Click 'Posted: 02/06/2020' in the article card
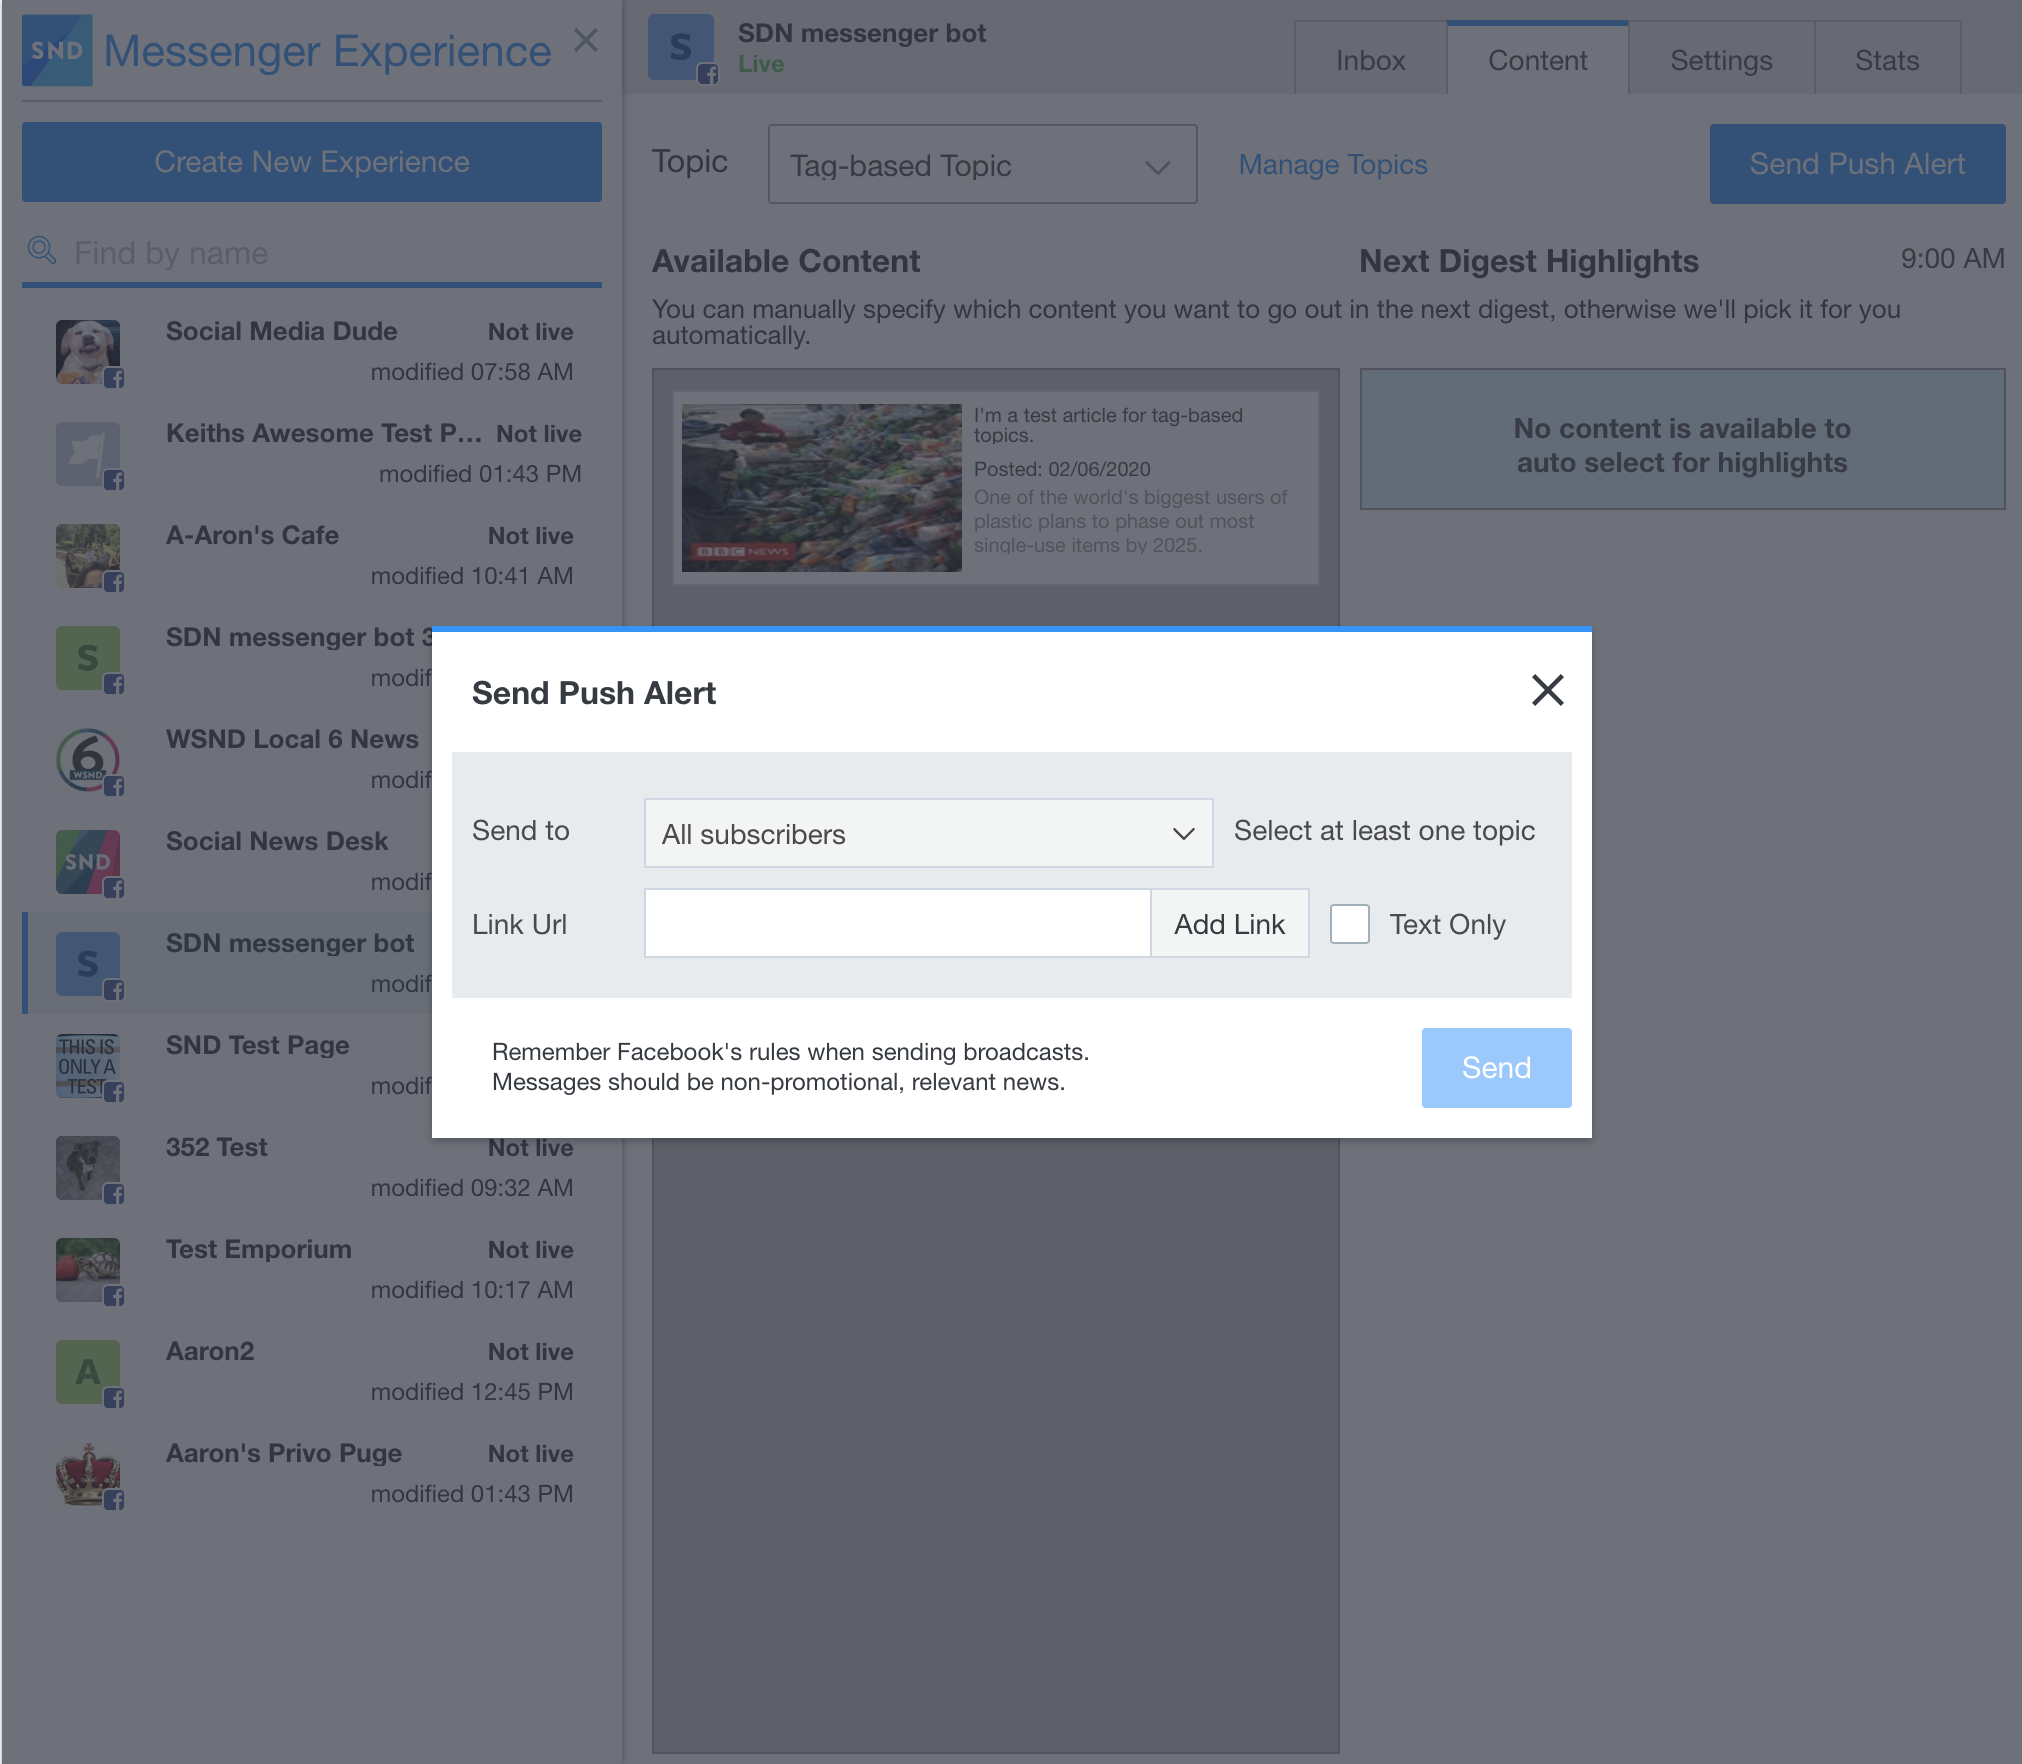 tap(1062, 469)
